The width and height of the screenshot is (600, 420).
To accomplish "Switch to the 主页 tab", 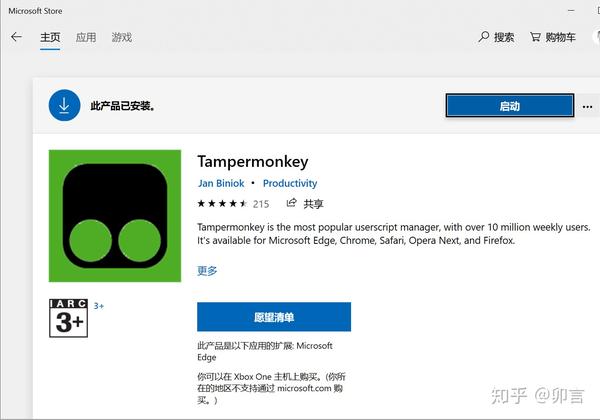I will pos(50,37).
